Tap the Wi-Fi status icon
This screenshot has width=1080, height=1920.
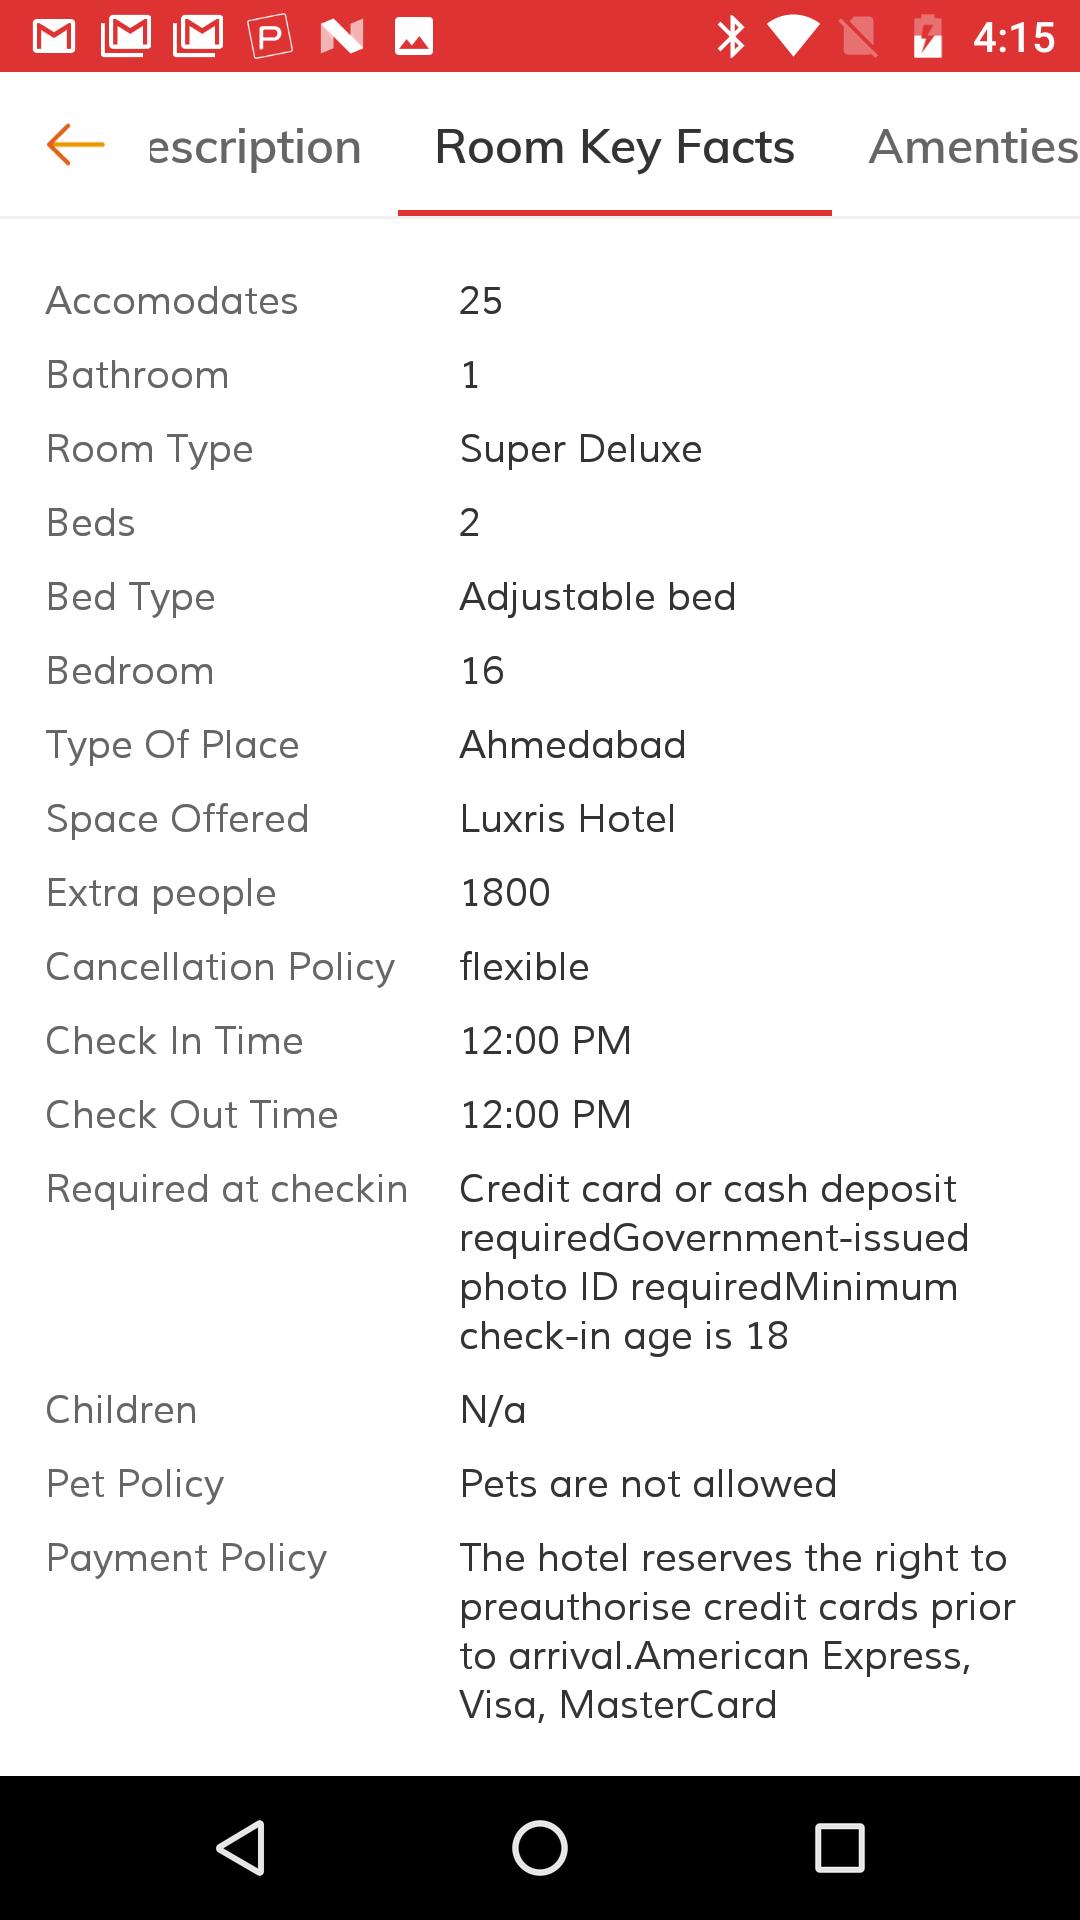(793, 37)
